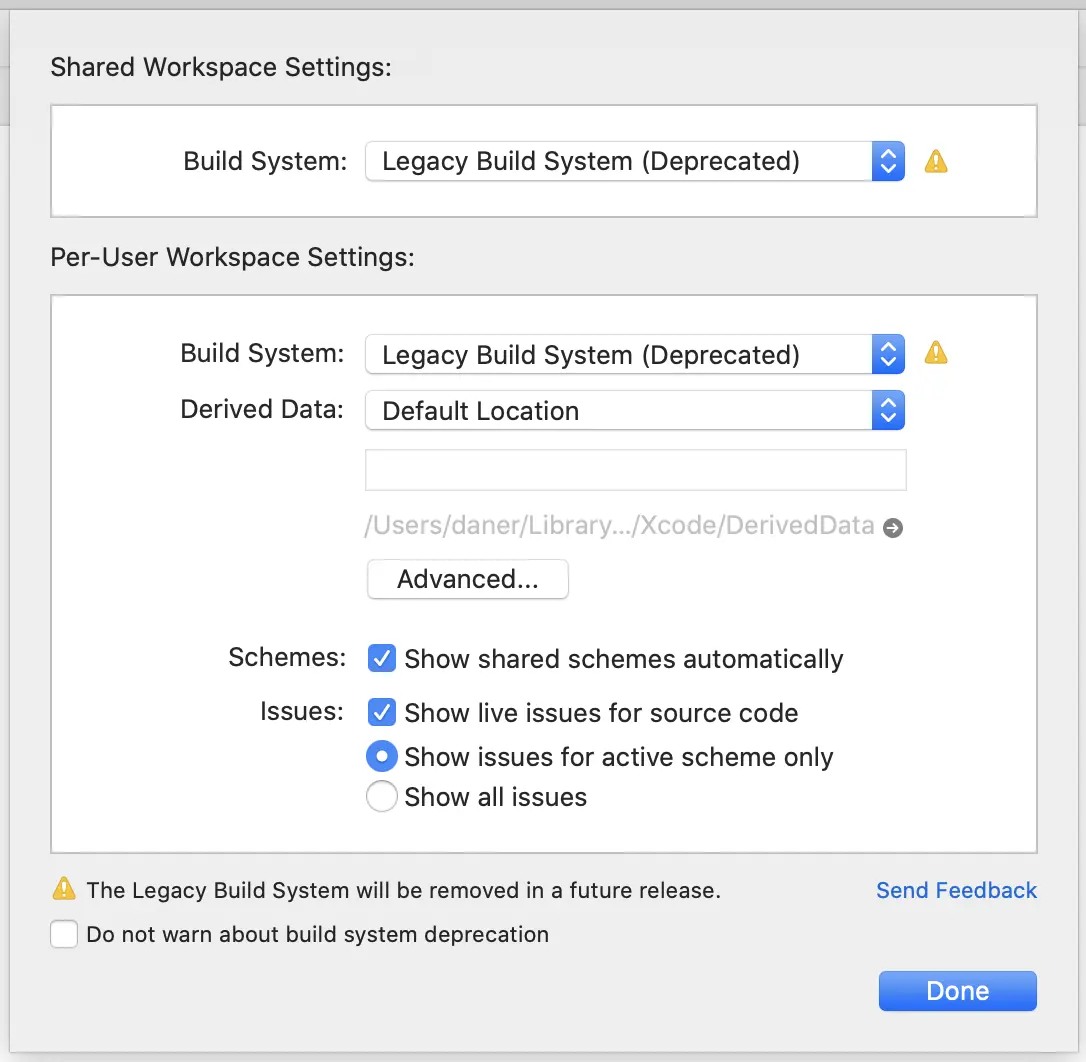Open Per-User Build System dropdown

click(620, 354)
